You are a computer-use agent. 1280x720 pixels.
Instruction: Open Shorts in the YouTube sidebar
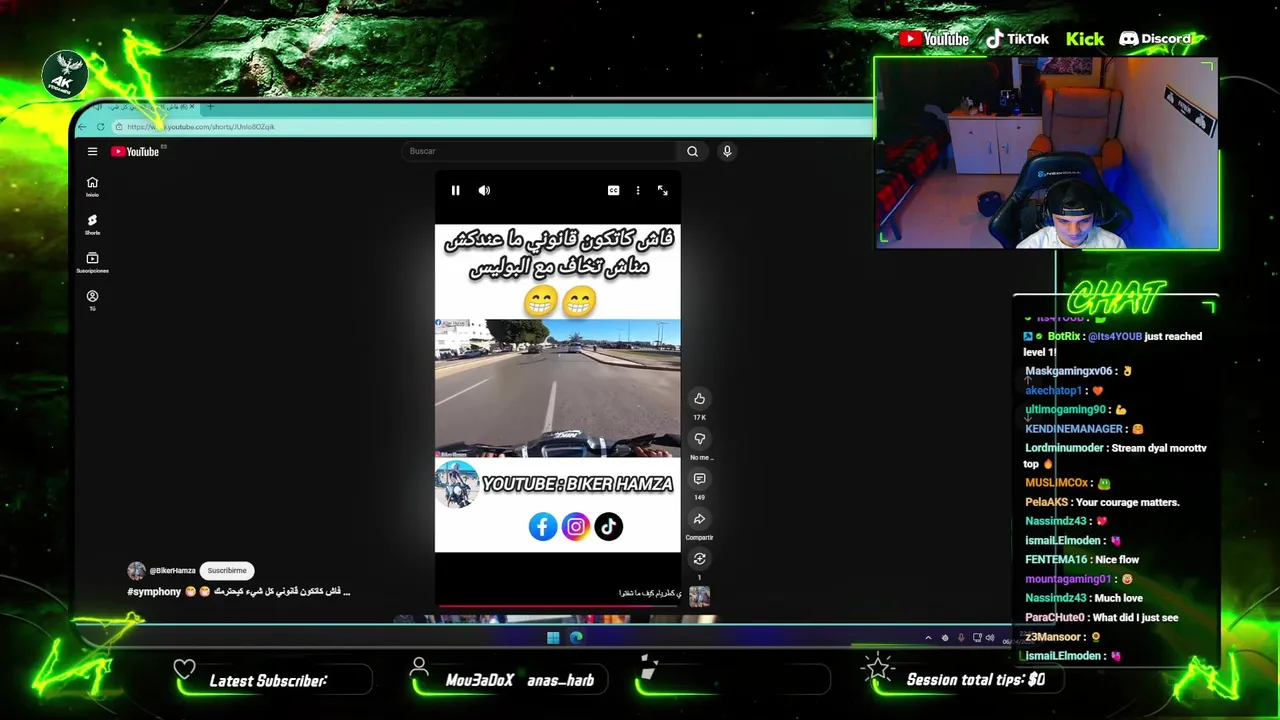92,224
